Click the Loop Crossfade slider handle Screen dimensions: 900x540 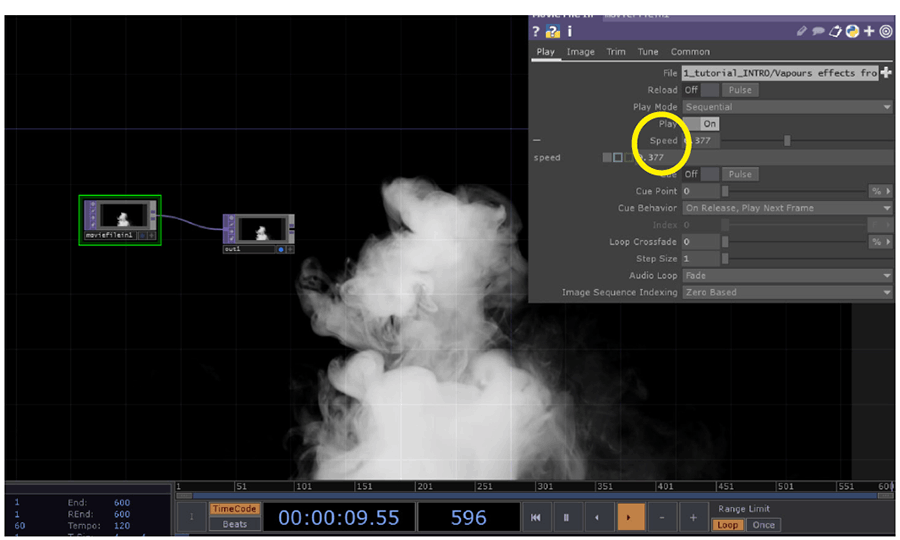click(725, 242)
